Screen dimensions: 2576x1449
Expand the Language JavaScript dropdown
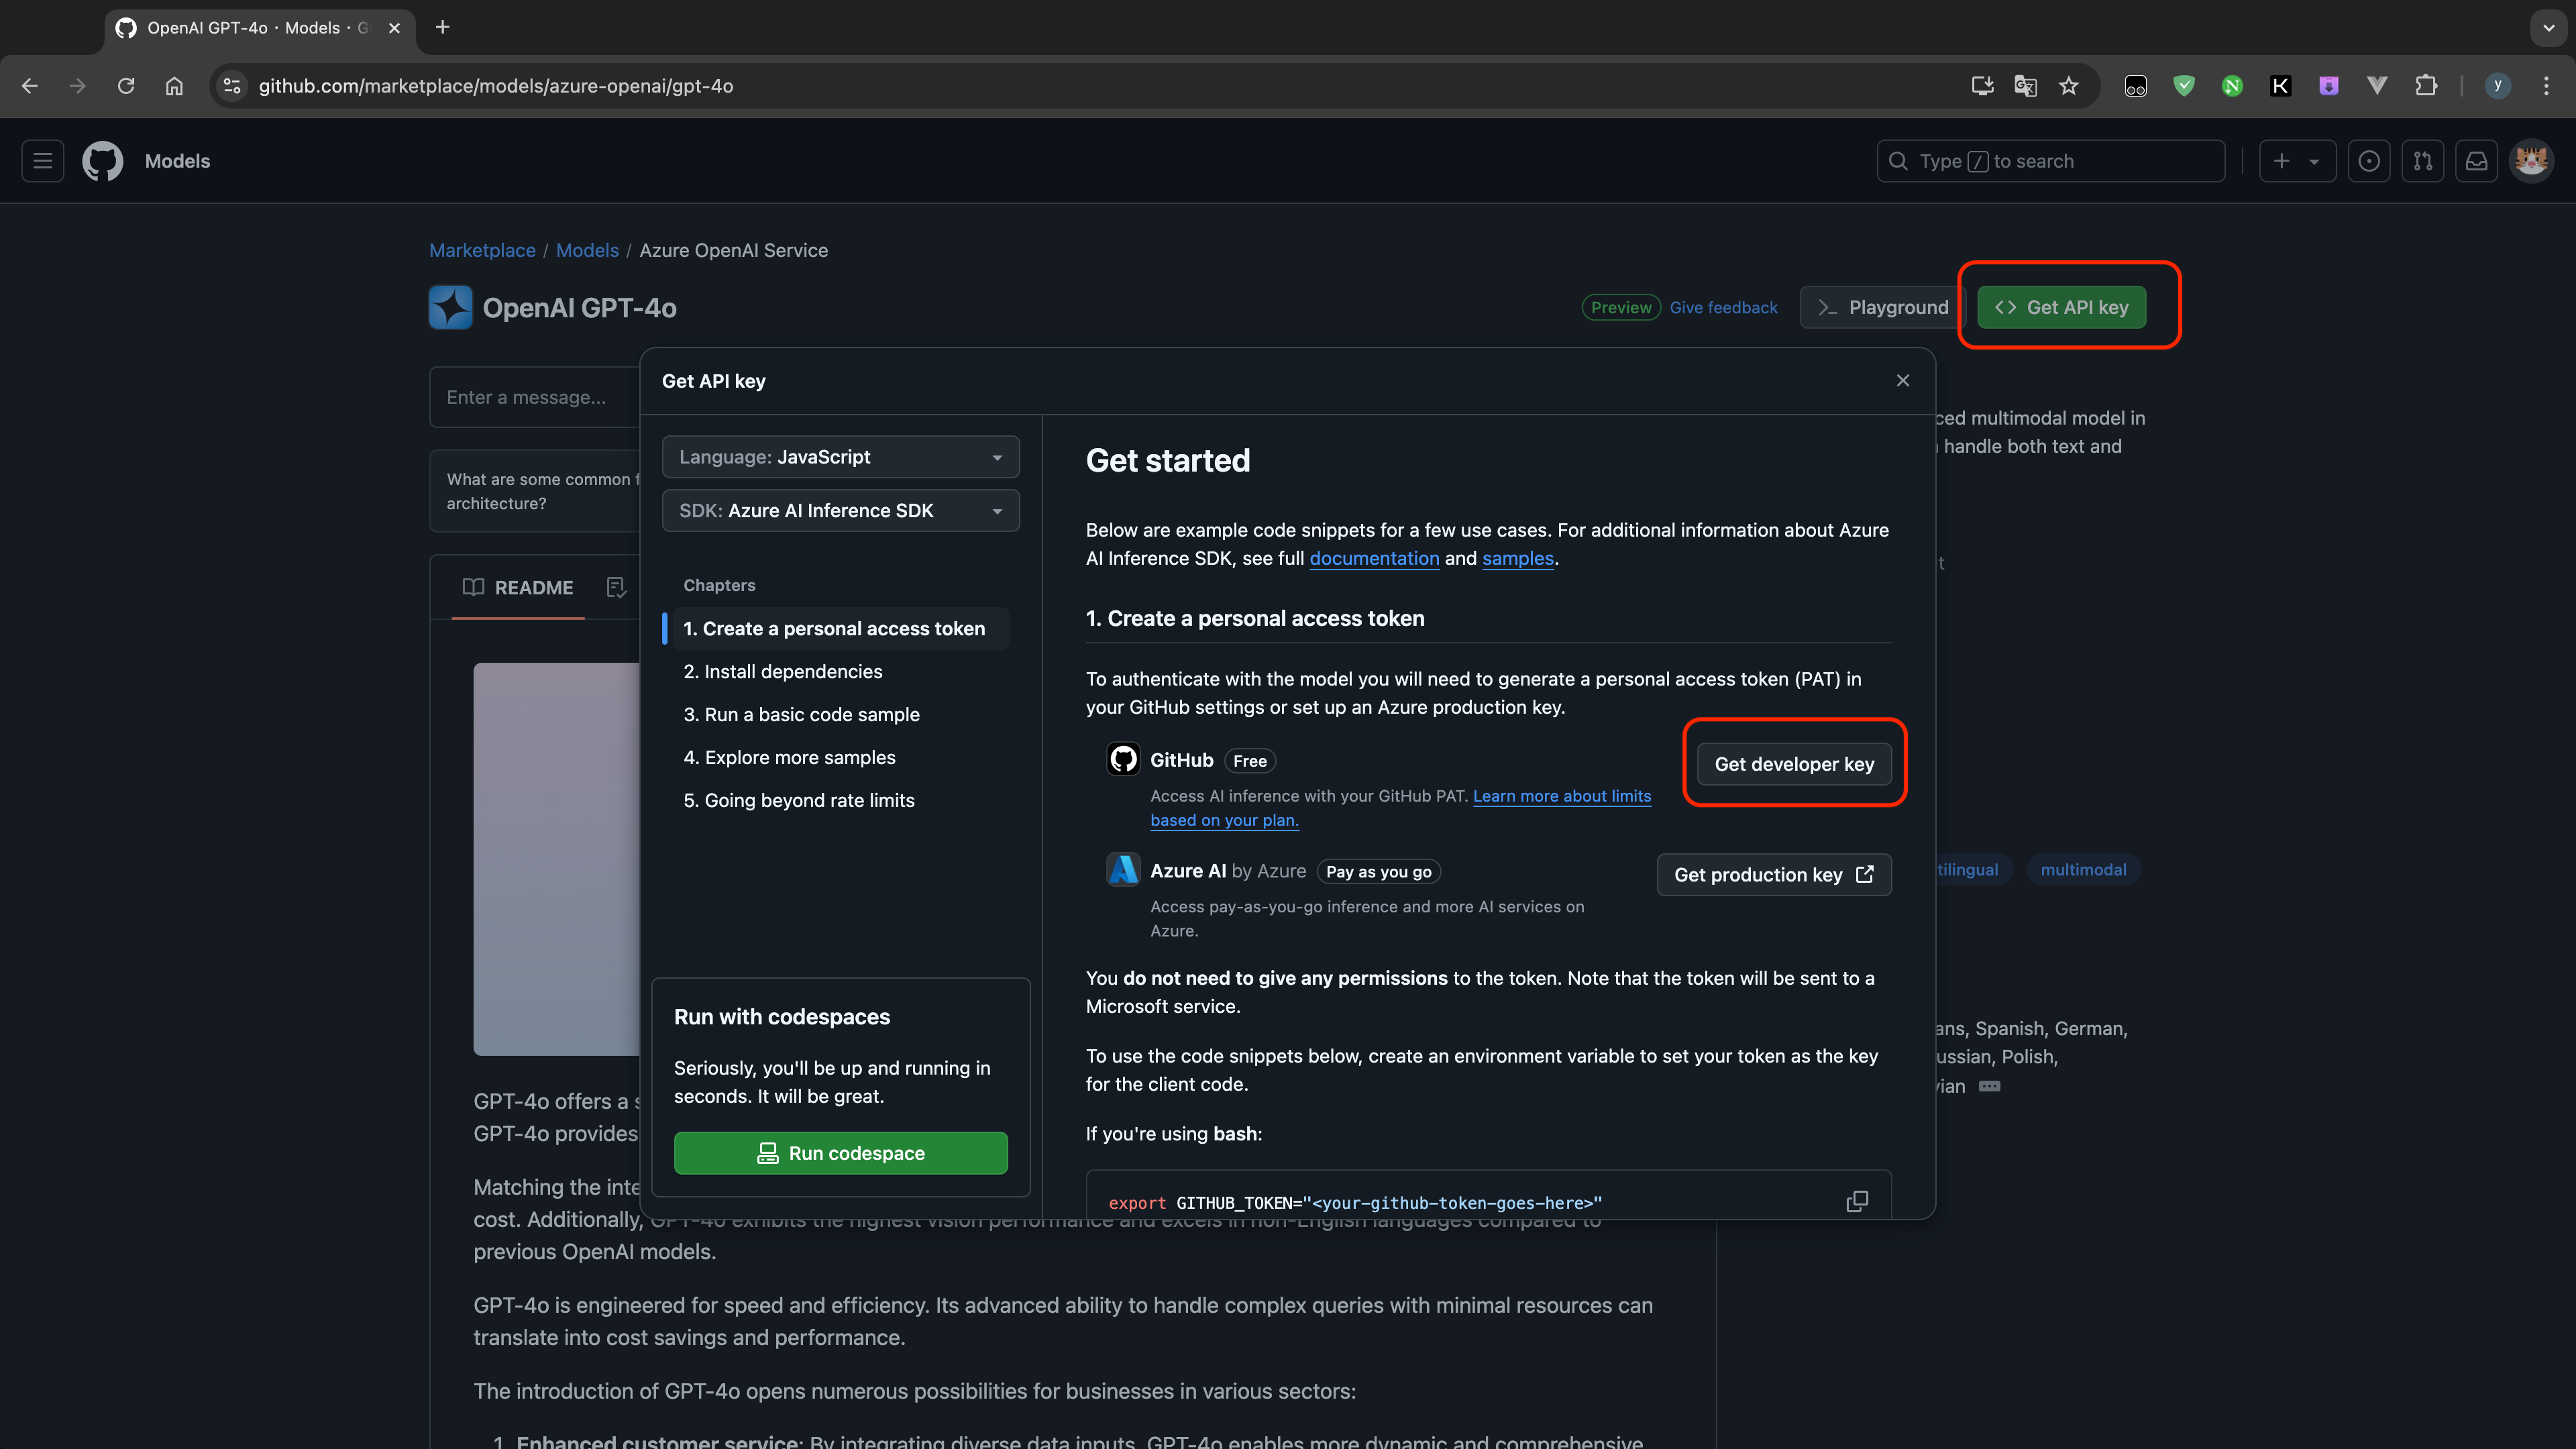click(x=840, y=457)
